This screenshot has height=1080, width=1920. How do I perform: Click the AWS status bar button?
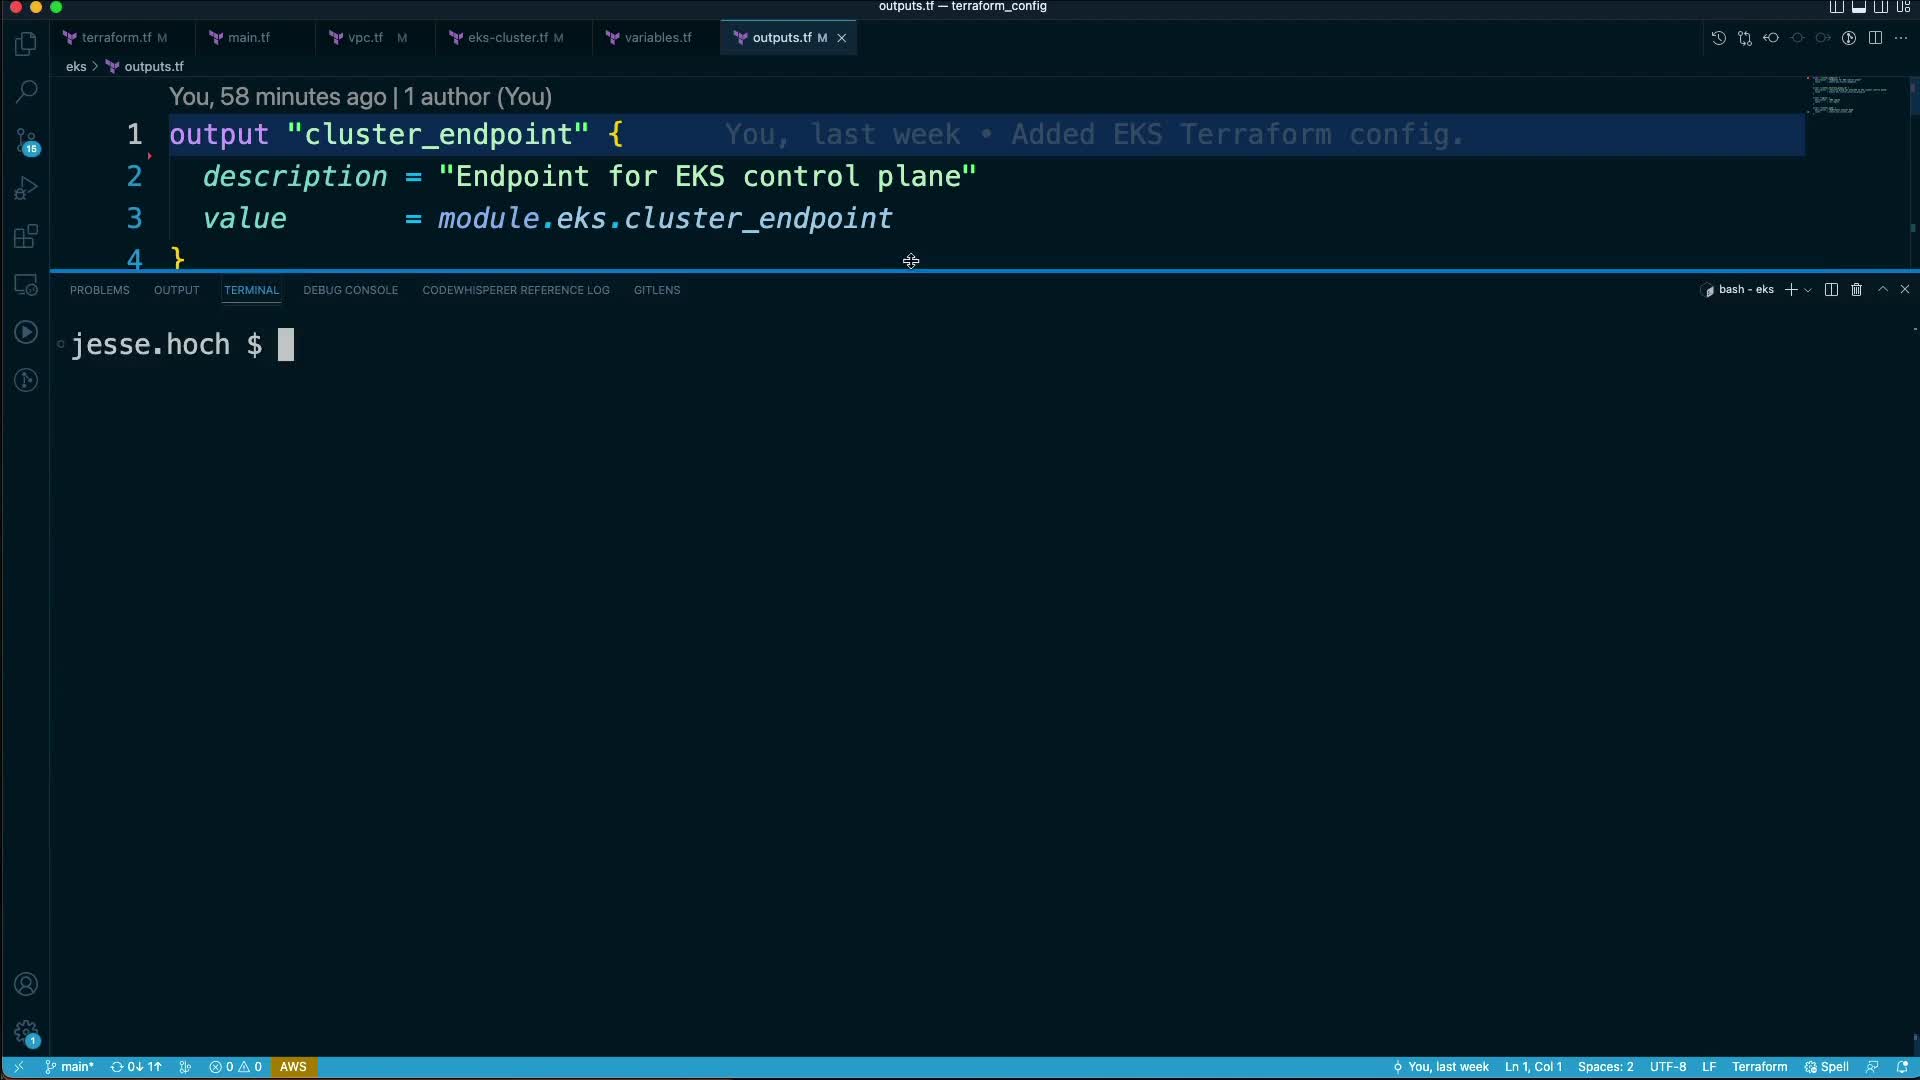293,1067
